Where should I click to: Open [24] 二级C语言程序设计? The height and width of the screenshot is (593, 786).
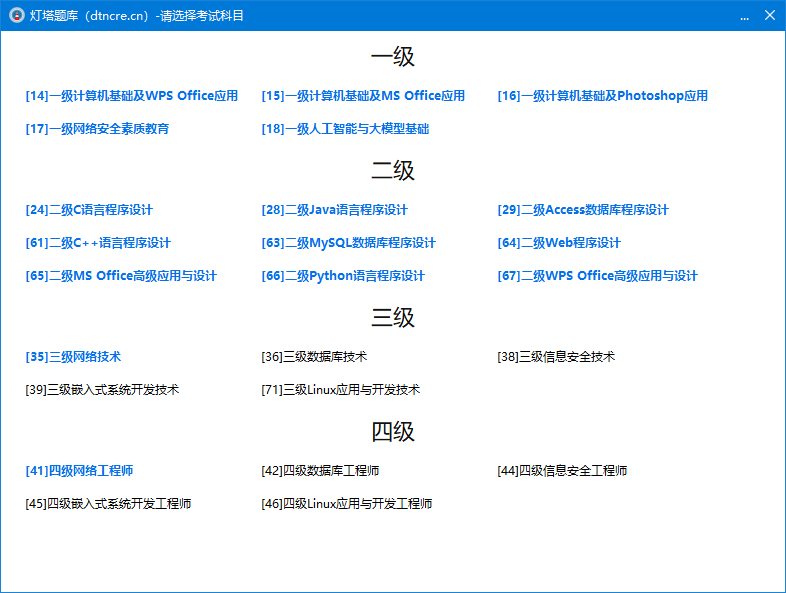coord(89,210)
